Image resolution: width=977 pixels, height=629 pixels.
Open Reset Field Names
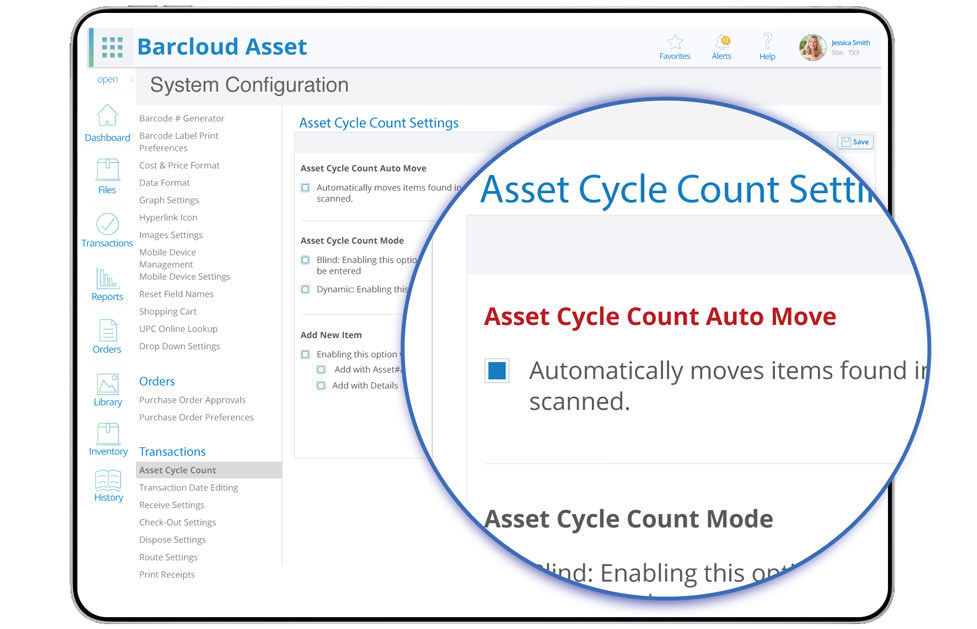[176, 294]
